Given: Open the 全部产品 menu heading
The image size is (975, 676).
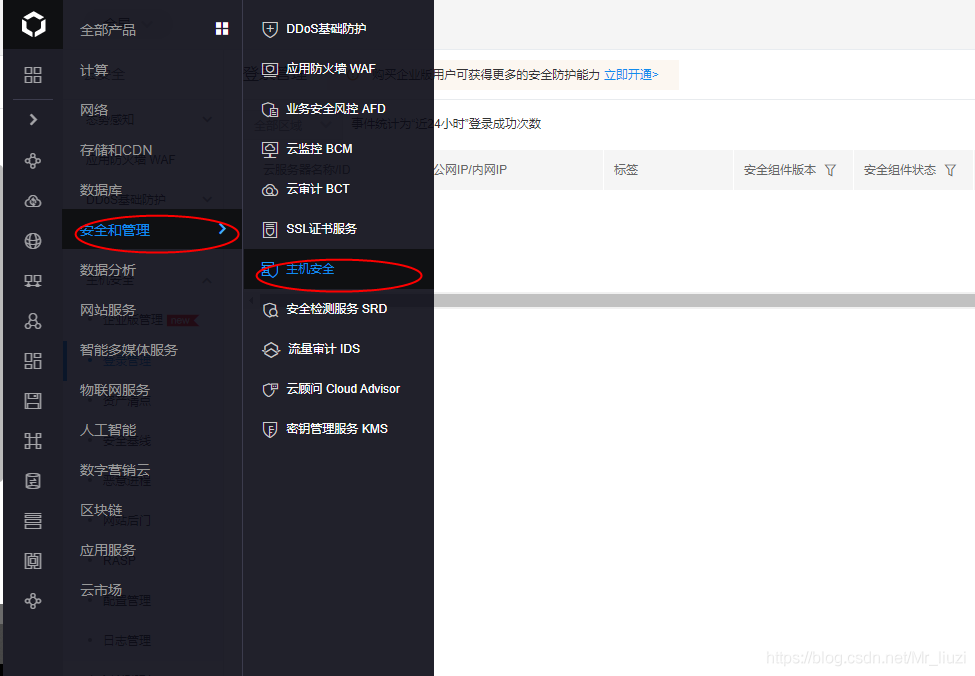Looking at the screenshot, I should pyautogui.click(x=108, y=30).
